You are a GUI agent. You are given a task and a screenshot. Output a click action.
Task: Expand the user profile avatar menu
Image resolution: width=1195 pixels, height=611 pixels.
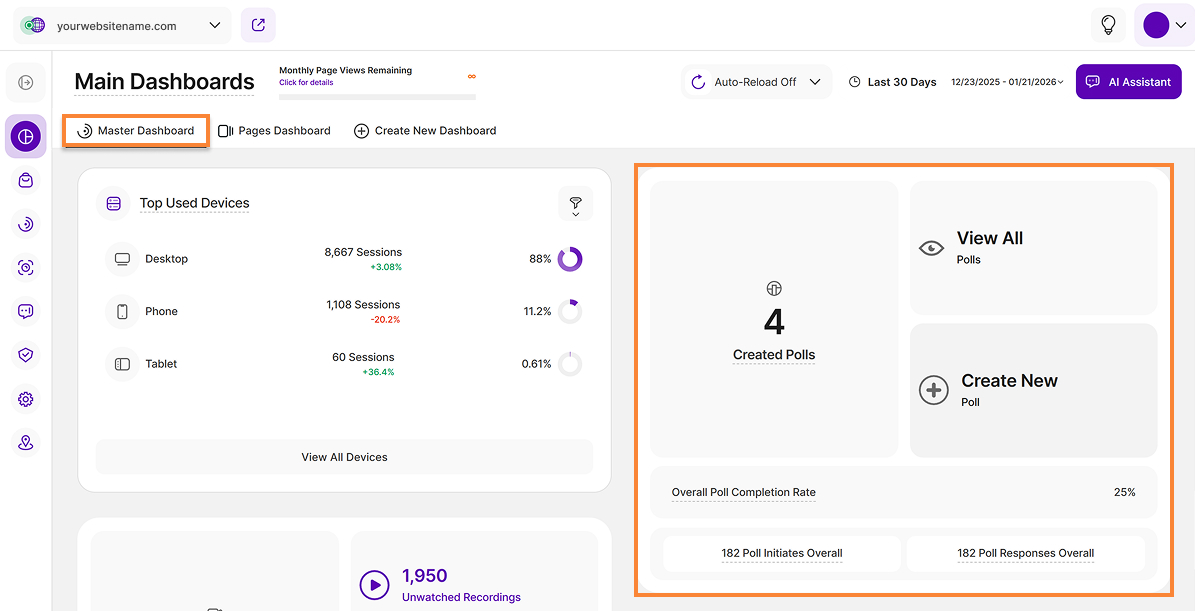[1164, 25]
